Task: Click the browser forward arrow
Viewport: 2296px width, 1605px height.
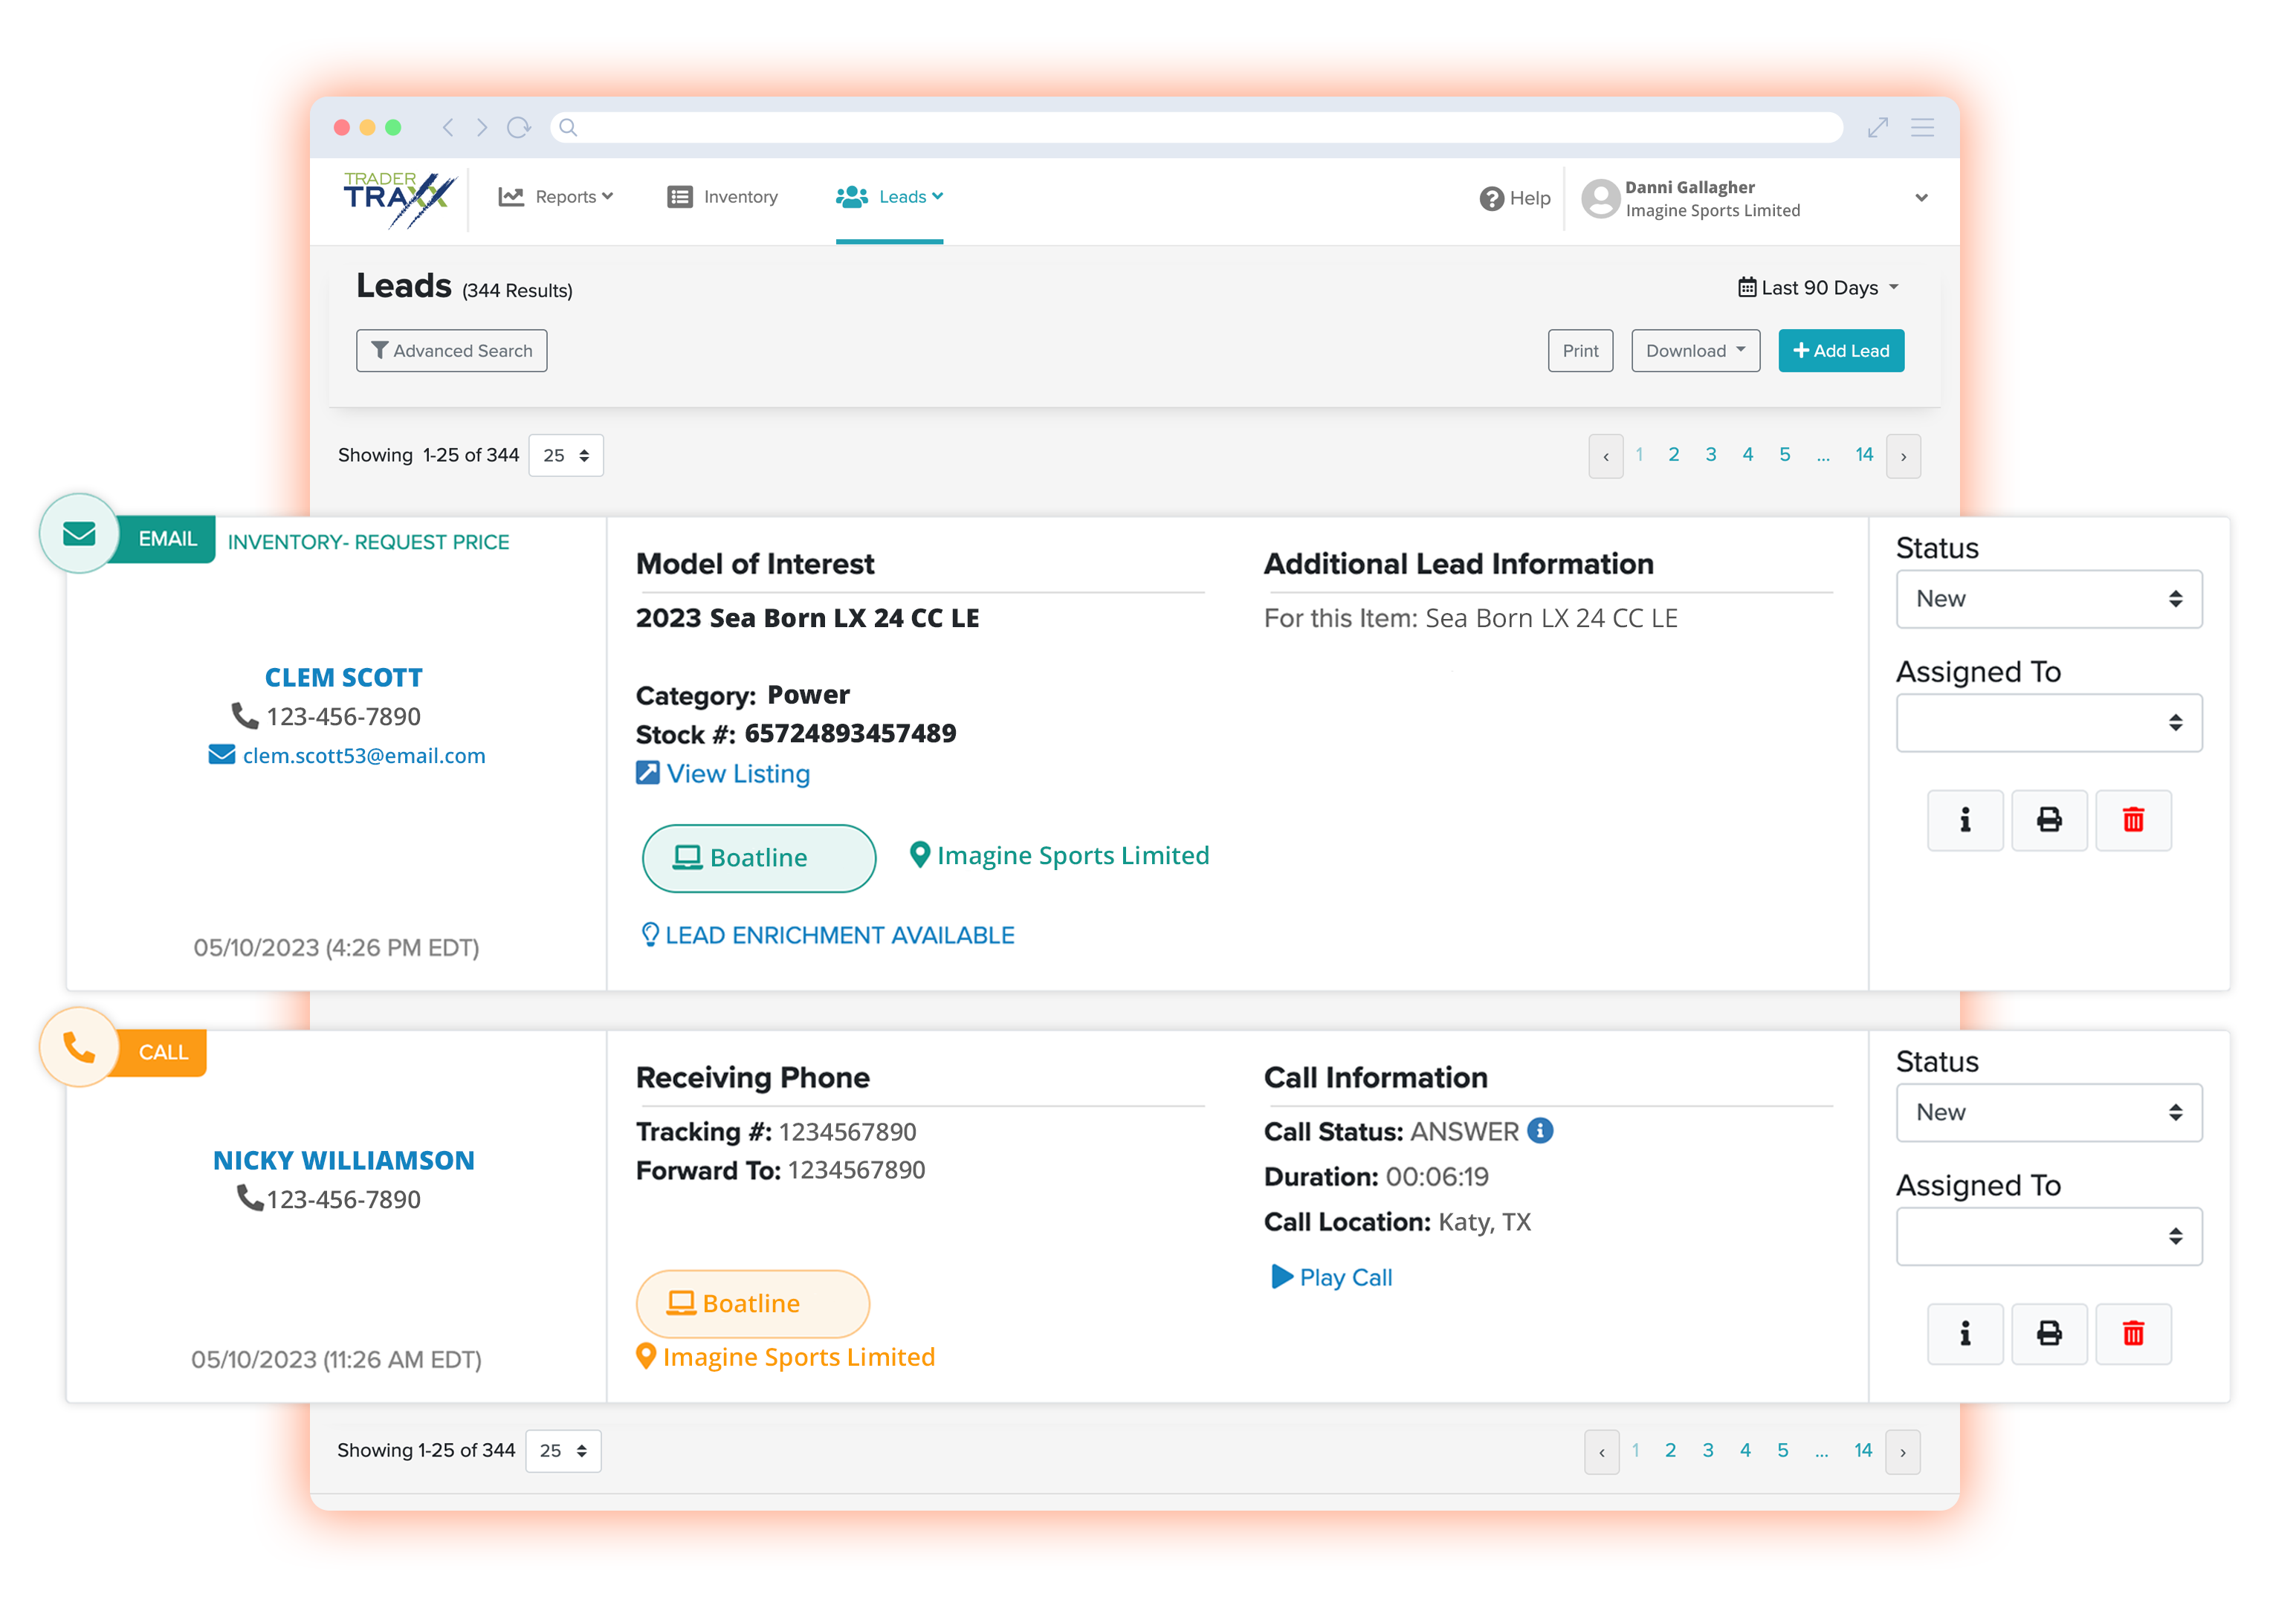Action: coord(482,127)
